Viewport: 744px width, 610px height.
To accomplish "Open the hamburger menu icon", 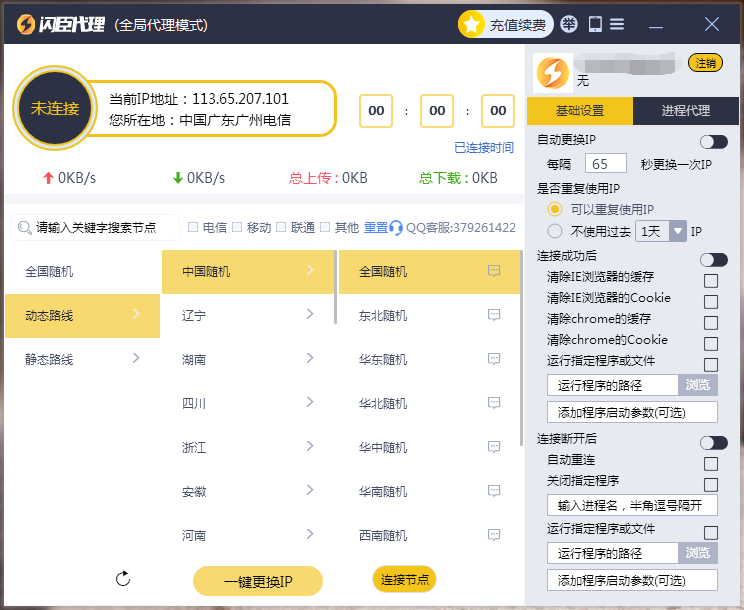I will [x=617, y=24].
